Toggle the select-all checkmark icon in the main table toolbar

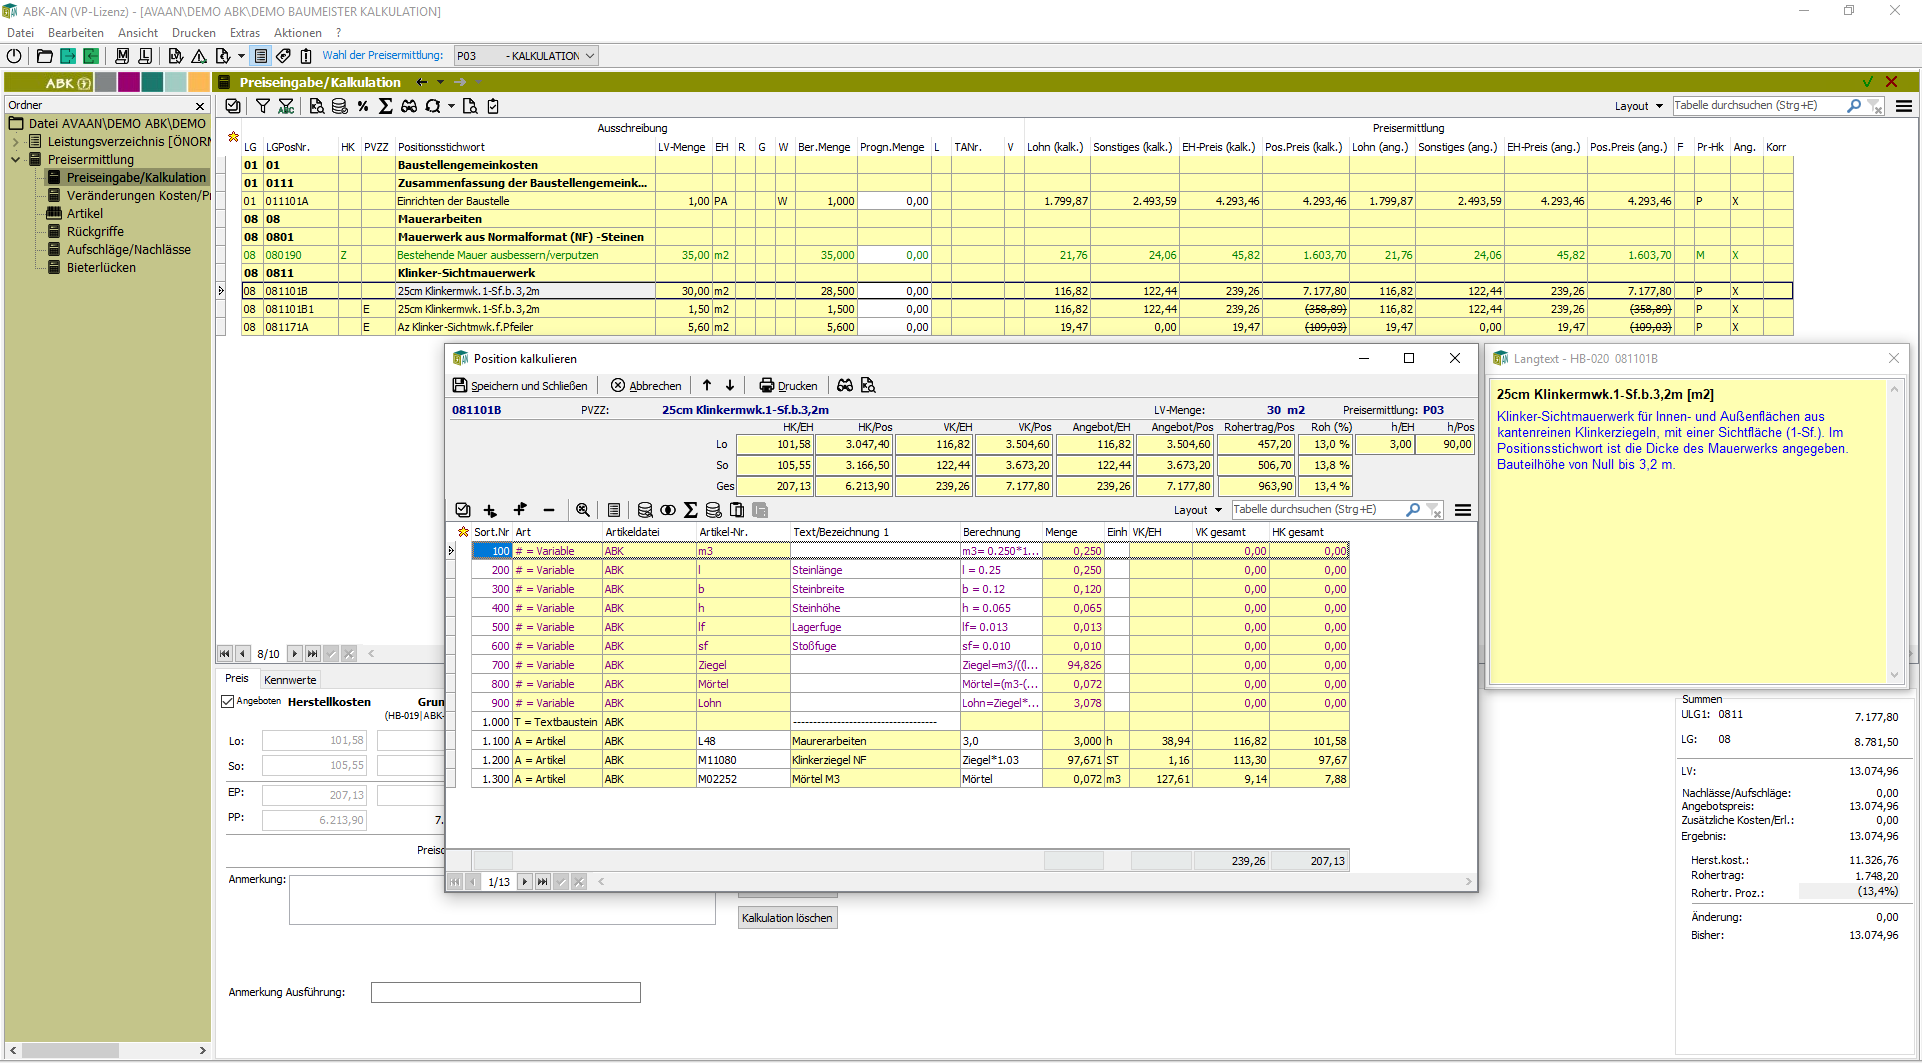point(233,106)
